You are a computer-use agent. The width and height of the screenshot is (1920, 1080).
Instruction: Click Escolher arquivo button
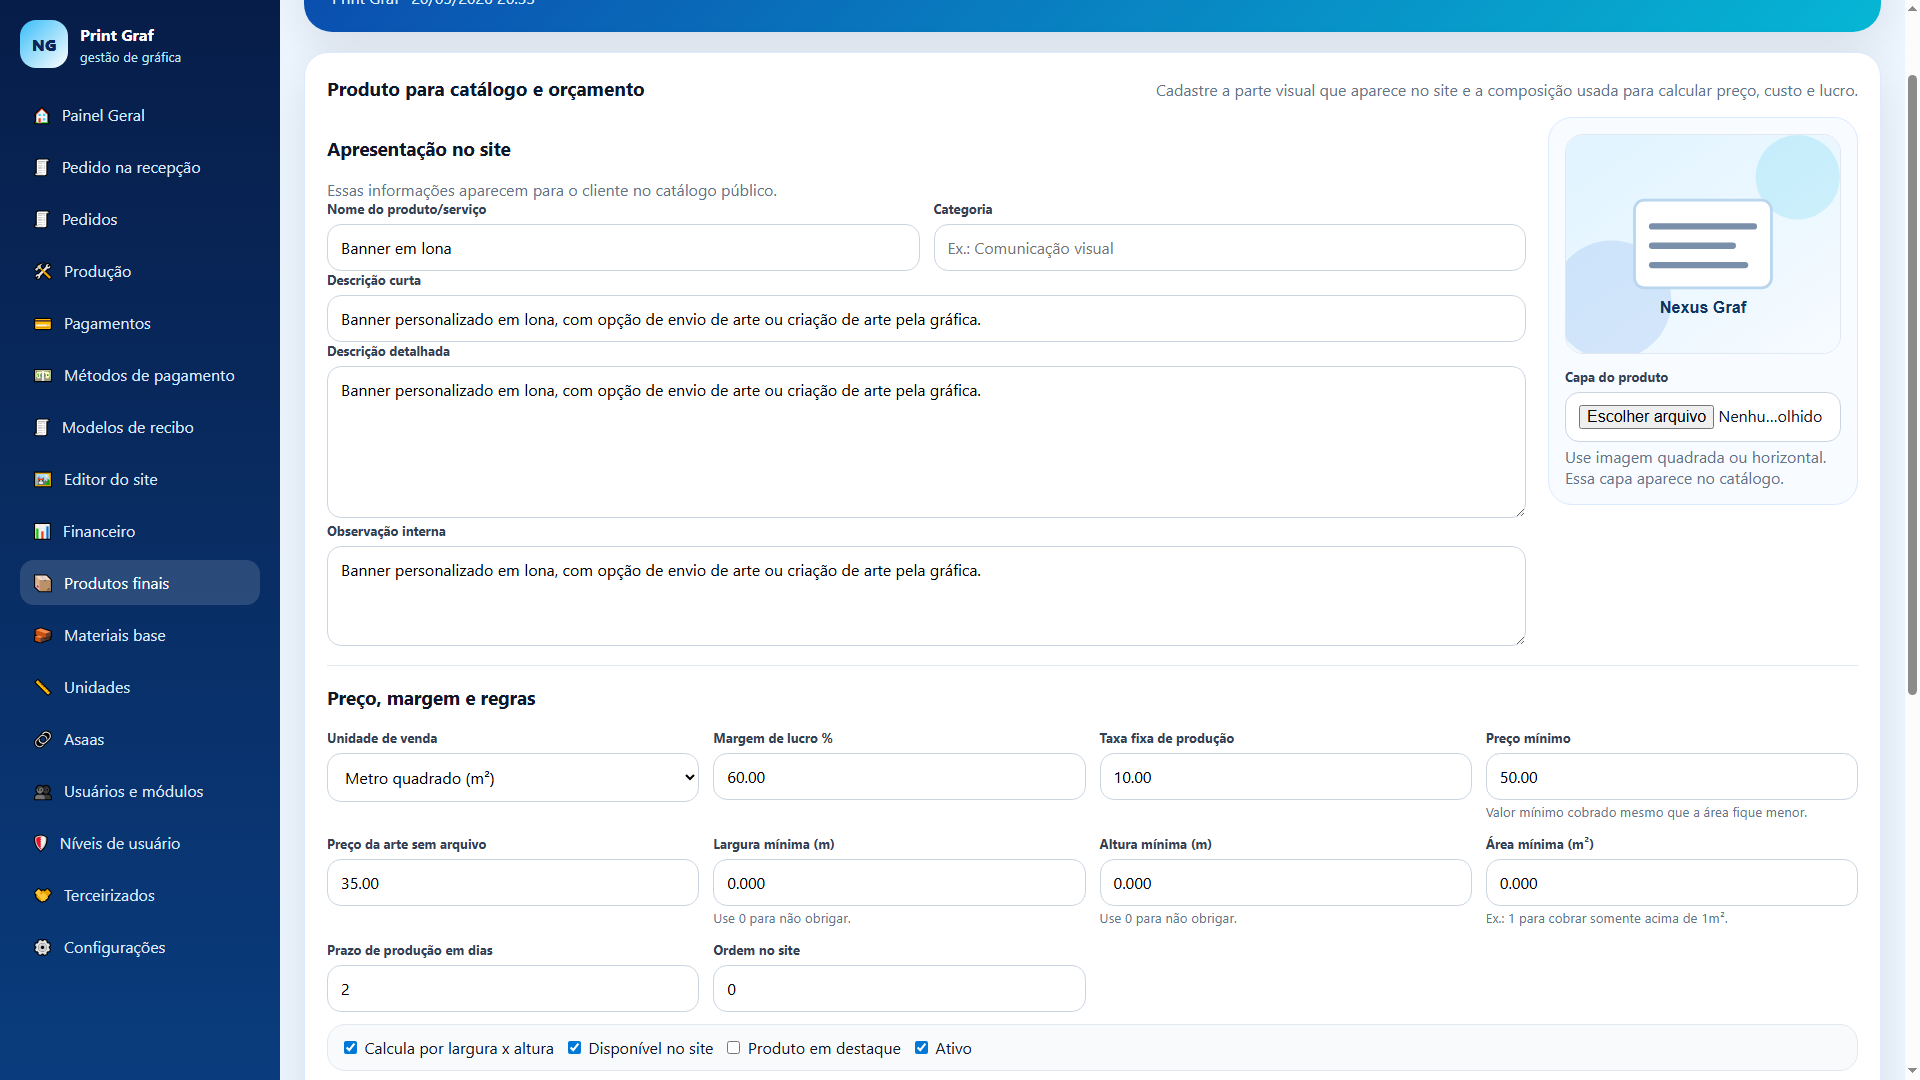pyautogui.click(x=1646, y=417)
